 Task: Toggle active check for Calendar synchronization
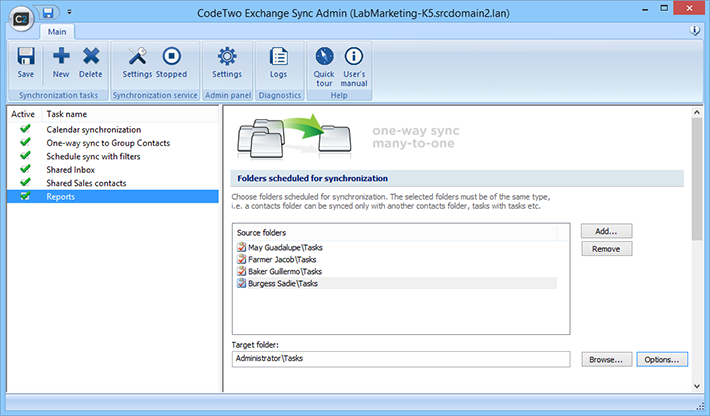(25, 129)
